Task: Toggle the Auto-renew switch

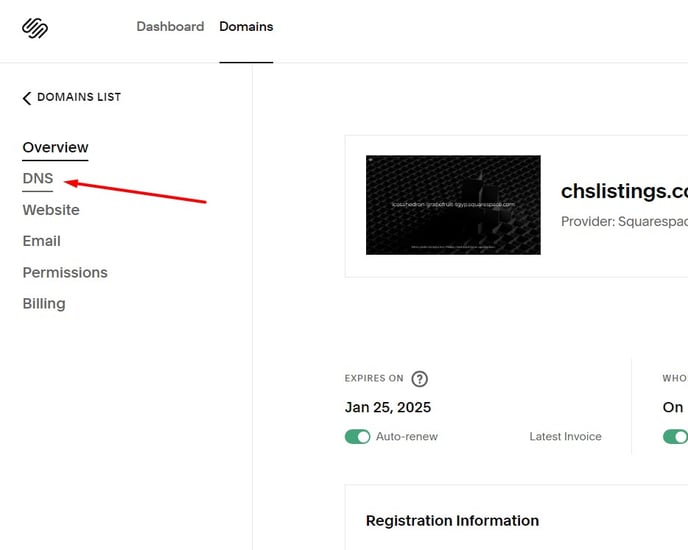Action: [357, 437]
